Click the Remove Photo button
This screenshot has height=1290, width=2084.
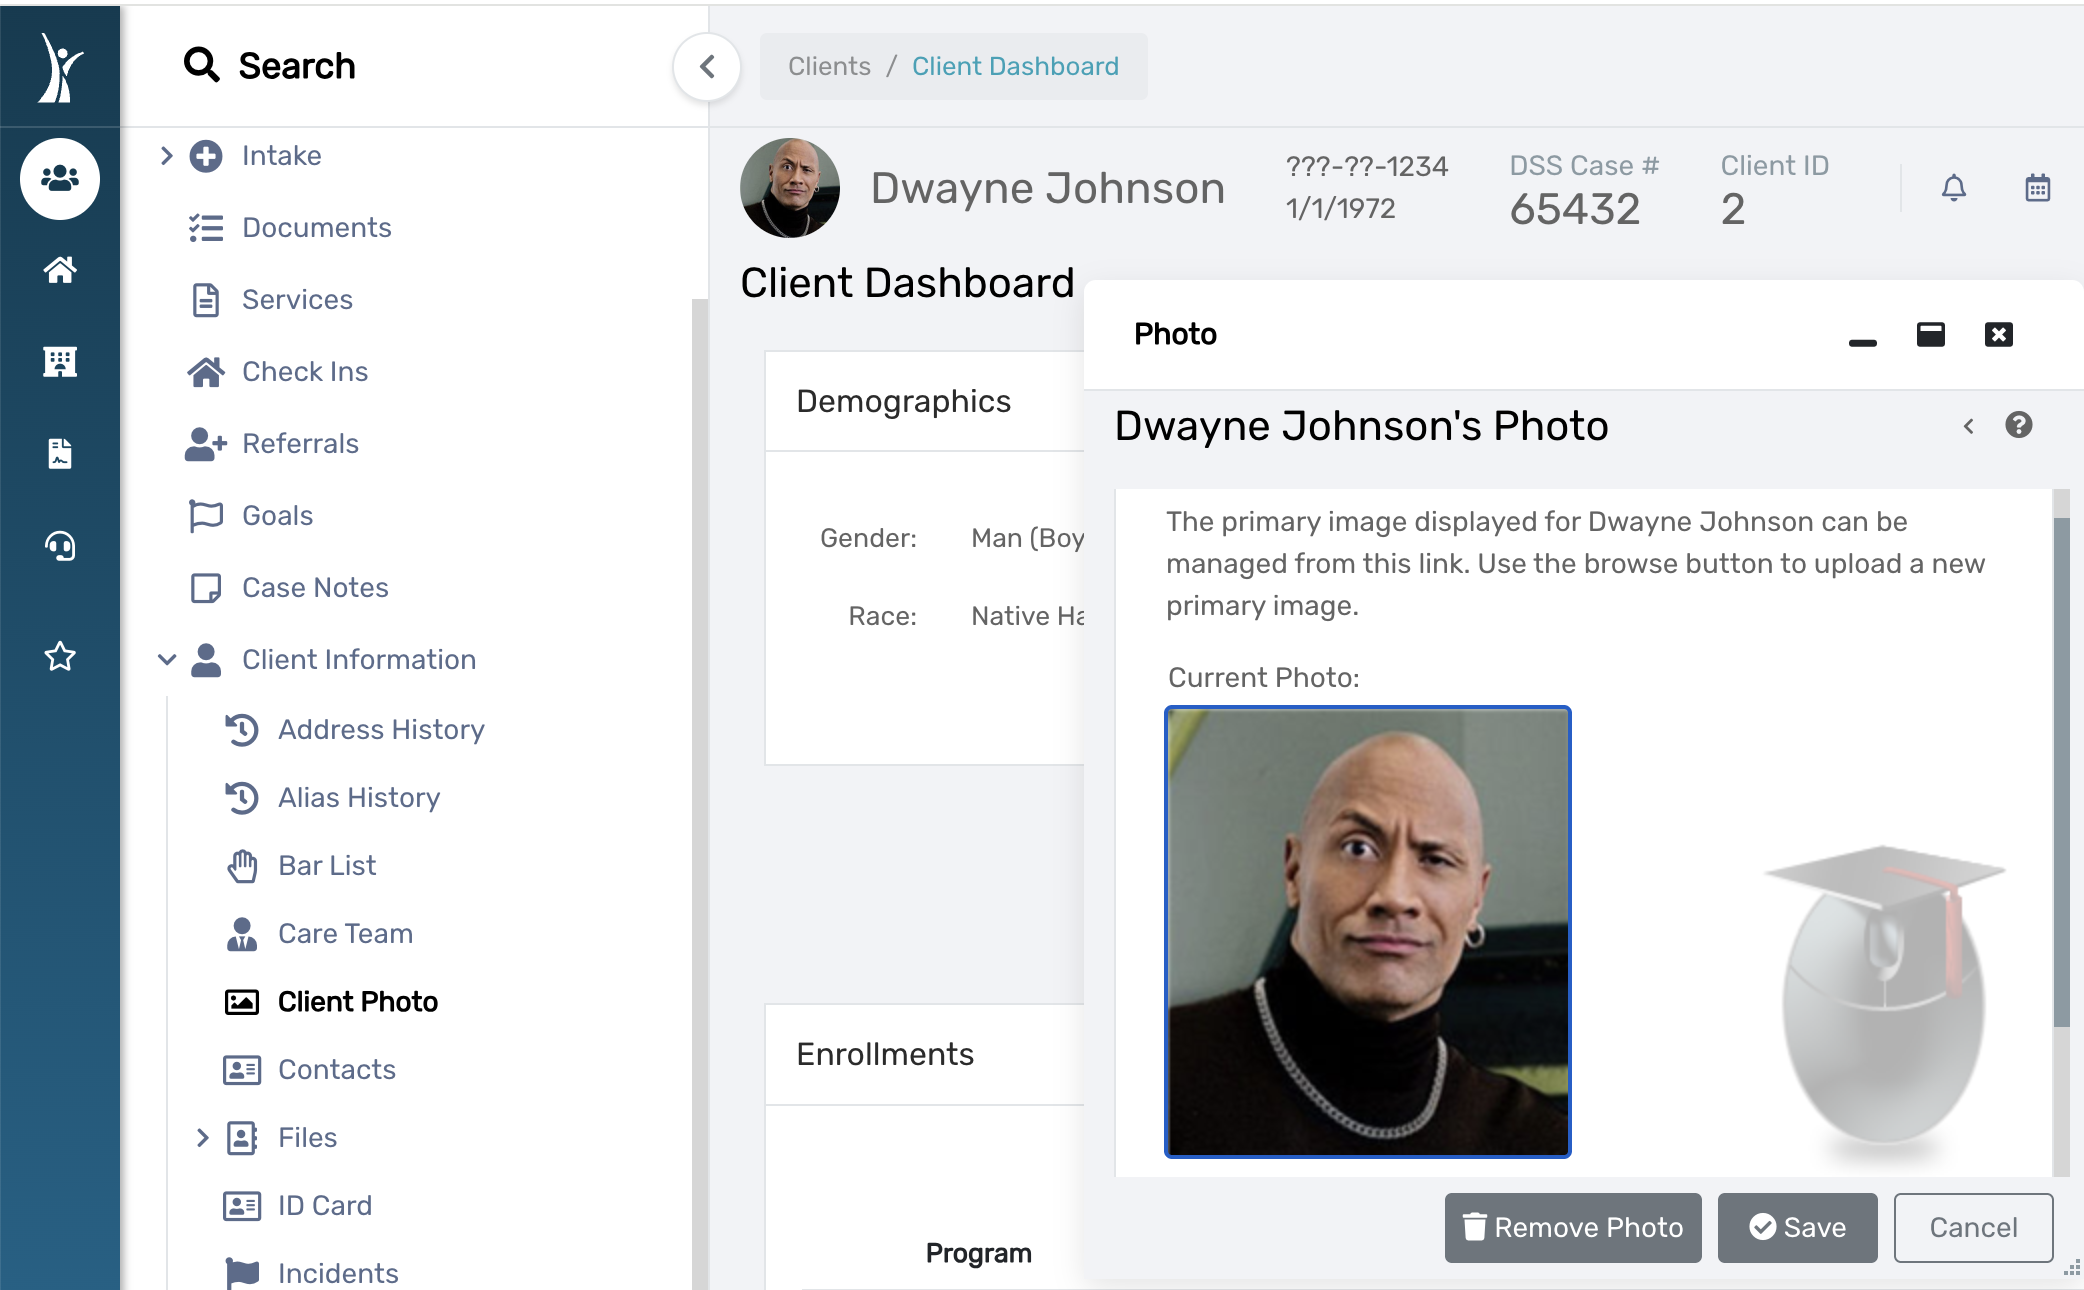tap(1572, 1228)
